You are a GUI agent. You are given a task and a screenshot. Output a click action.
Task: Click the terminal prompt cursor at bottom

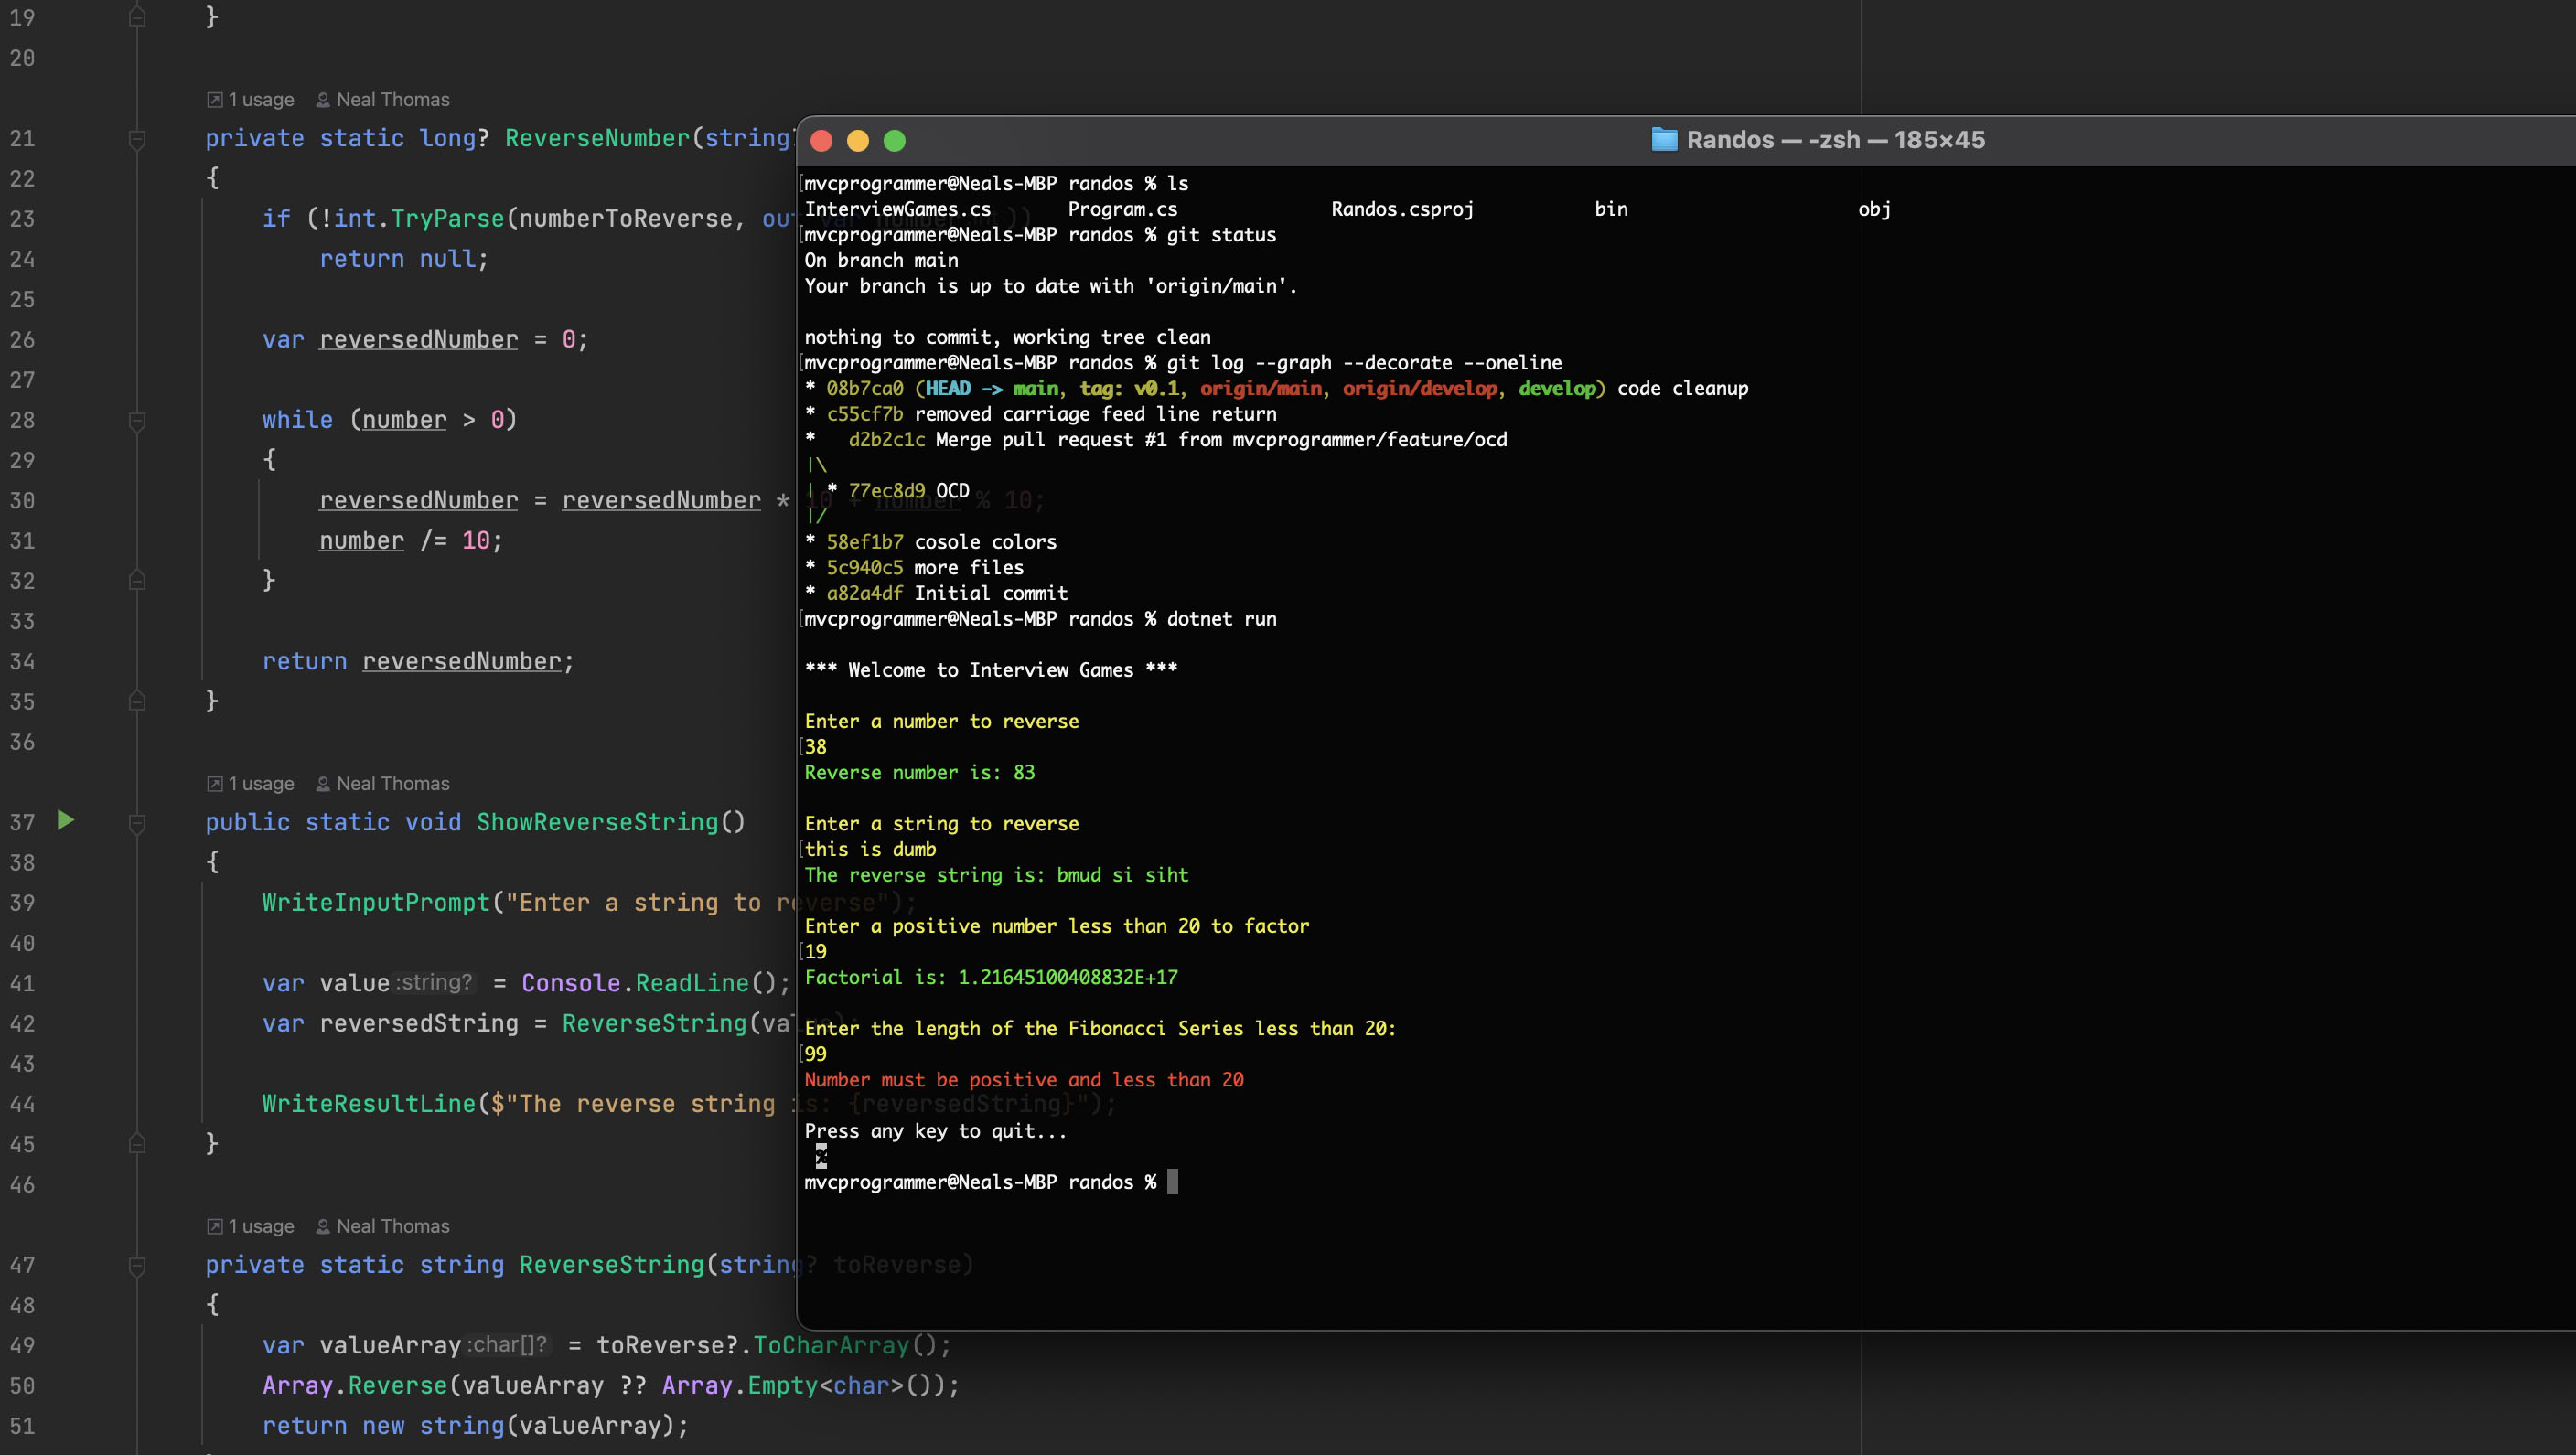click(1173, 1182)
